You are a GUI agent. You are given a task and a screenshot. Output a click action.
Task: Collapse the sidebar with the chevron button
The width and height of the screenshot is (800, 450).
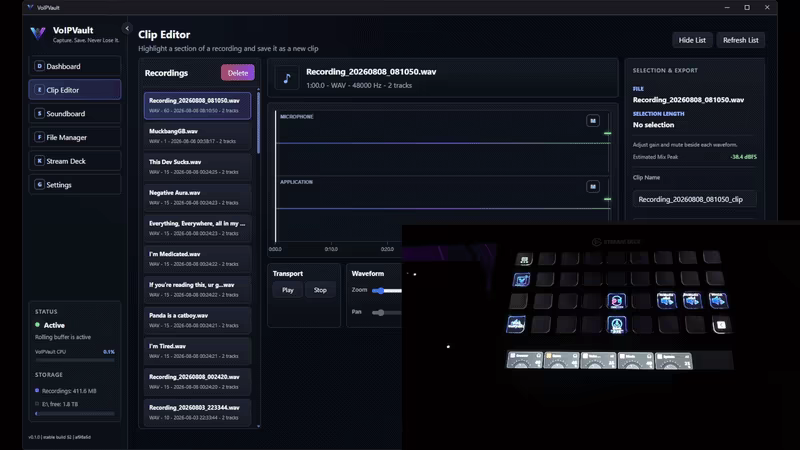[x=127, y=29]
